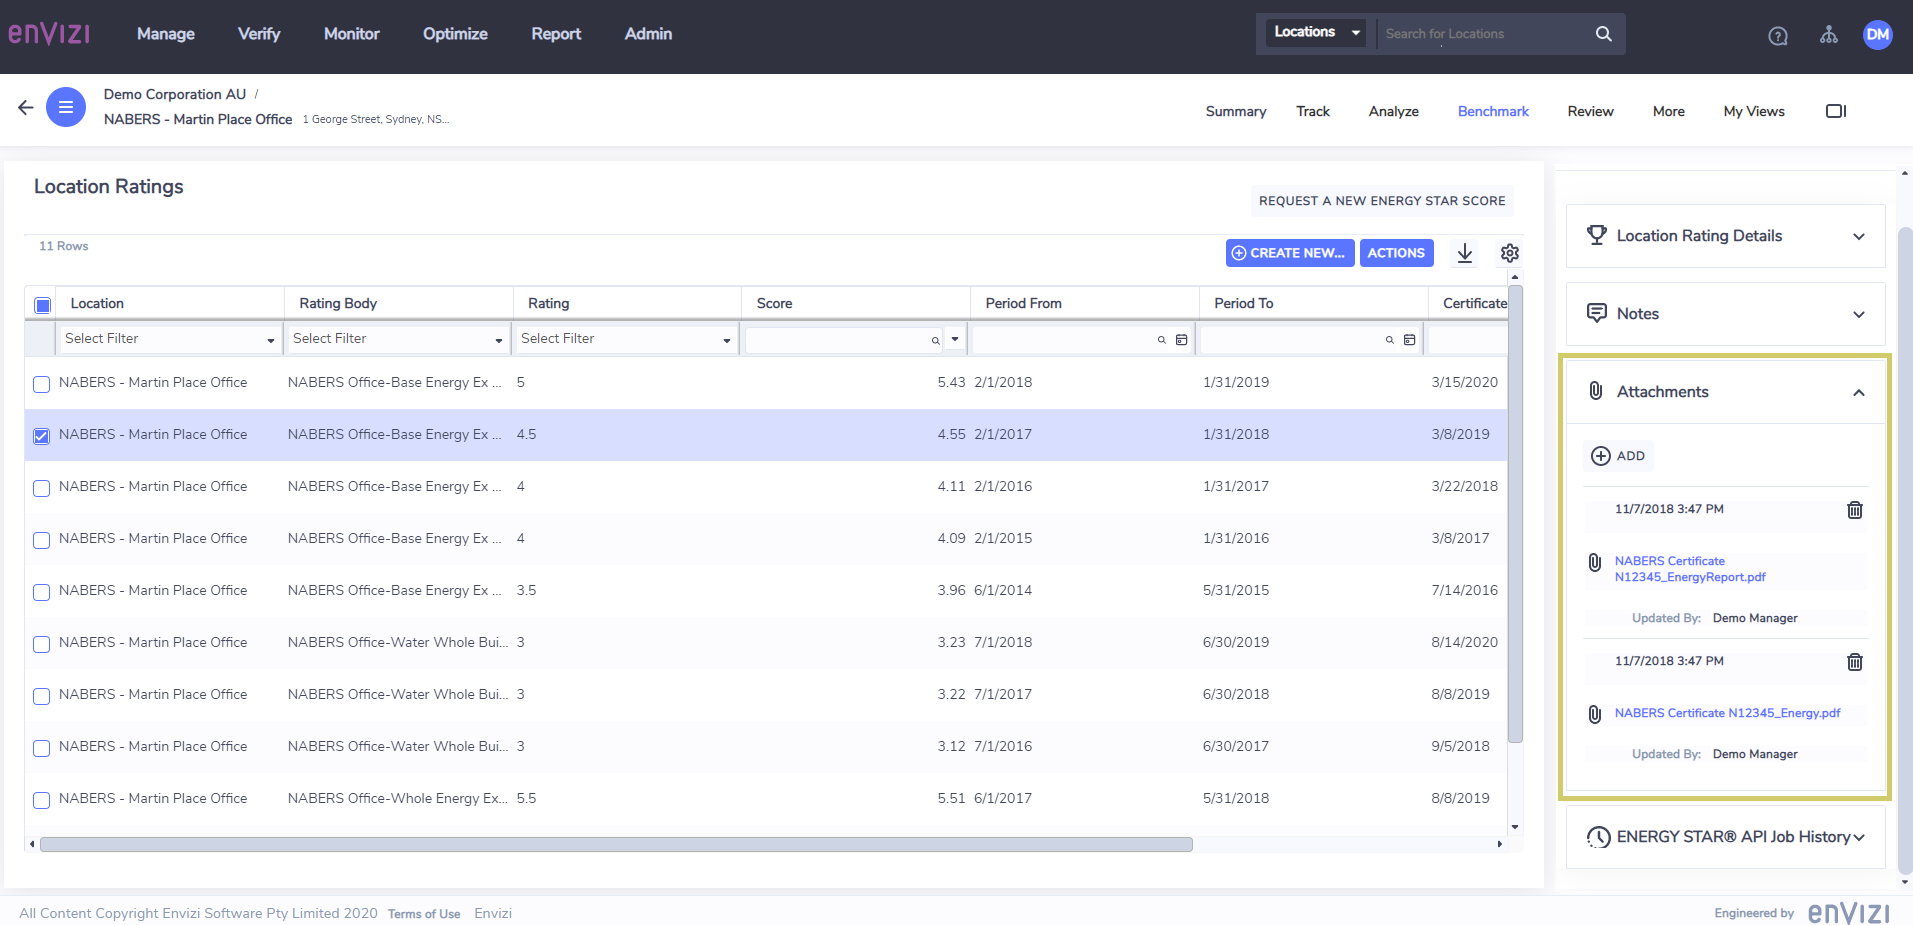Open the organization hierarchy icon
The image size is (1913, 925).
pos(1829,35)
